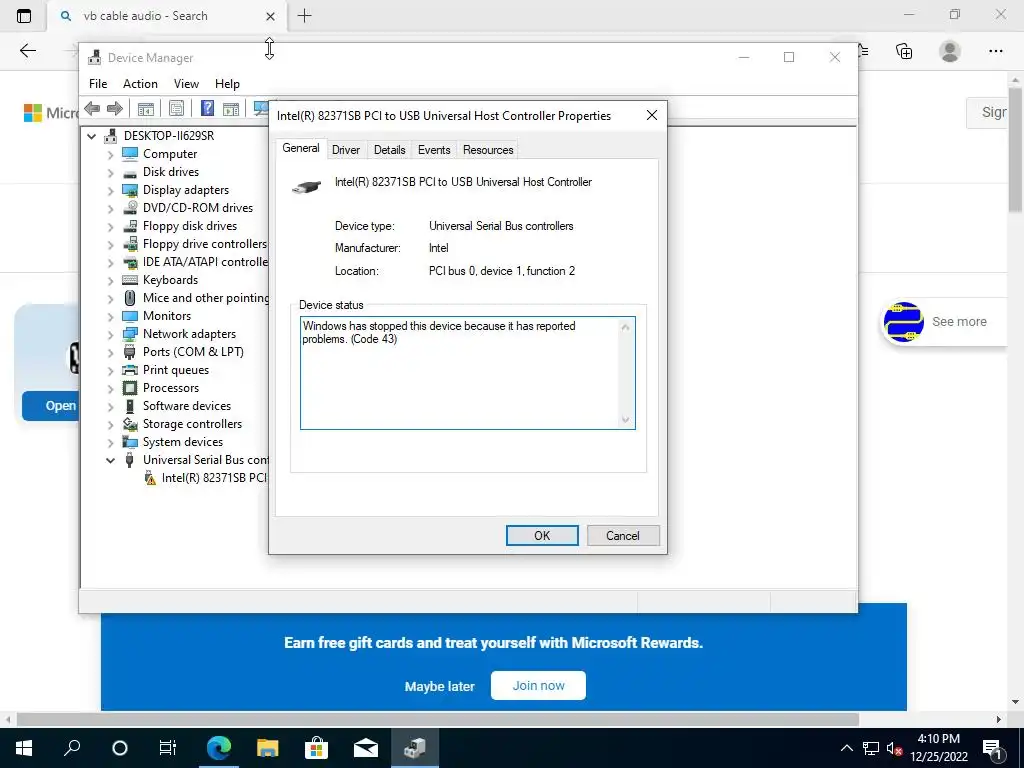The image size is (1024, 768).
Task: Switch to the Events tab
Action: point(434,150)
